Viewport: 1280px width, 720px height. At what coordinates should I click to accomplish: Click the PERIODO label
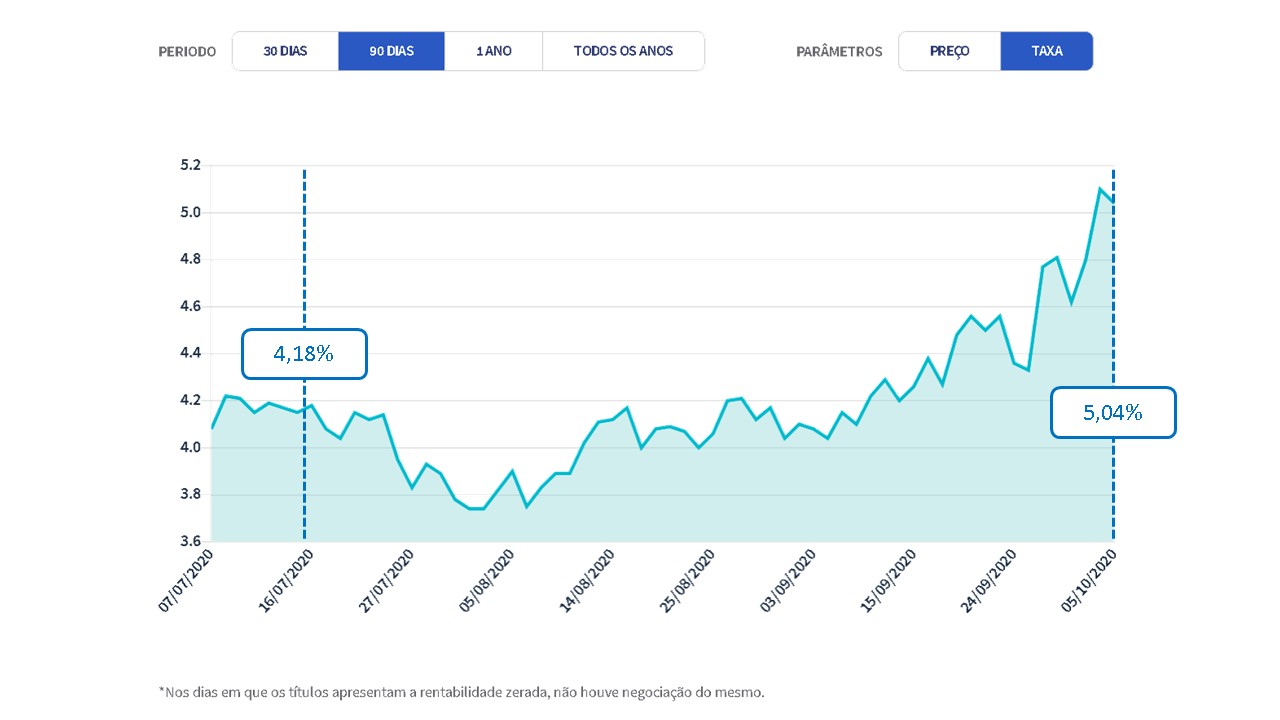tap(187, 52)
